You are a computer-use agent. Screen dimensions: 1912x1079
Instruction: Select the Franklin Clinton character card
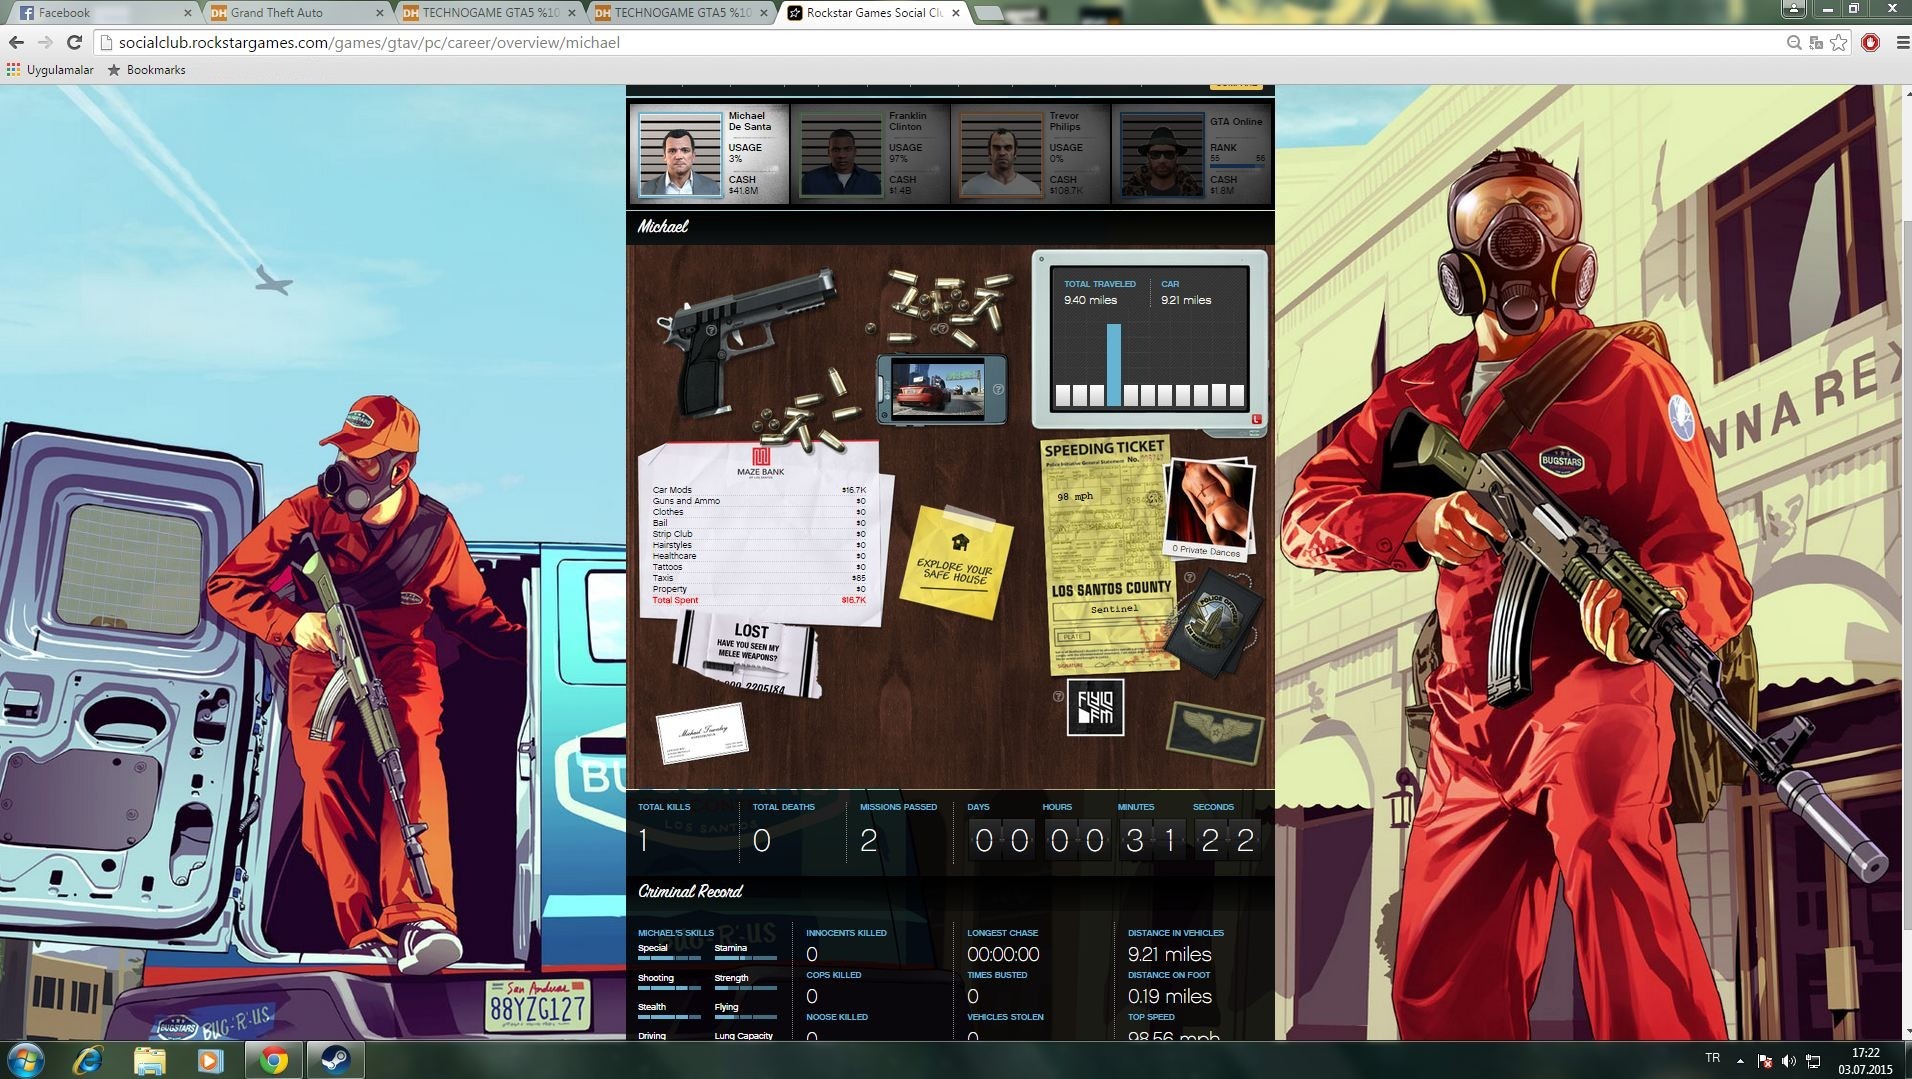pyautogui.click(x=870, y=154)
